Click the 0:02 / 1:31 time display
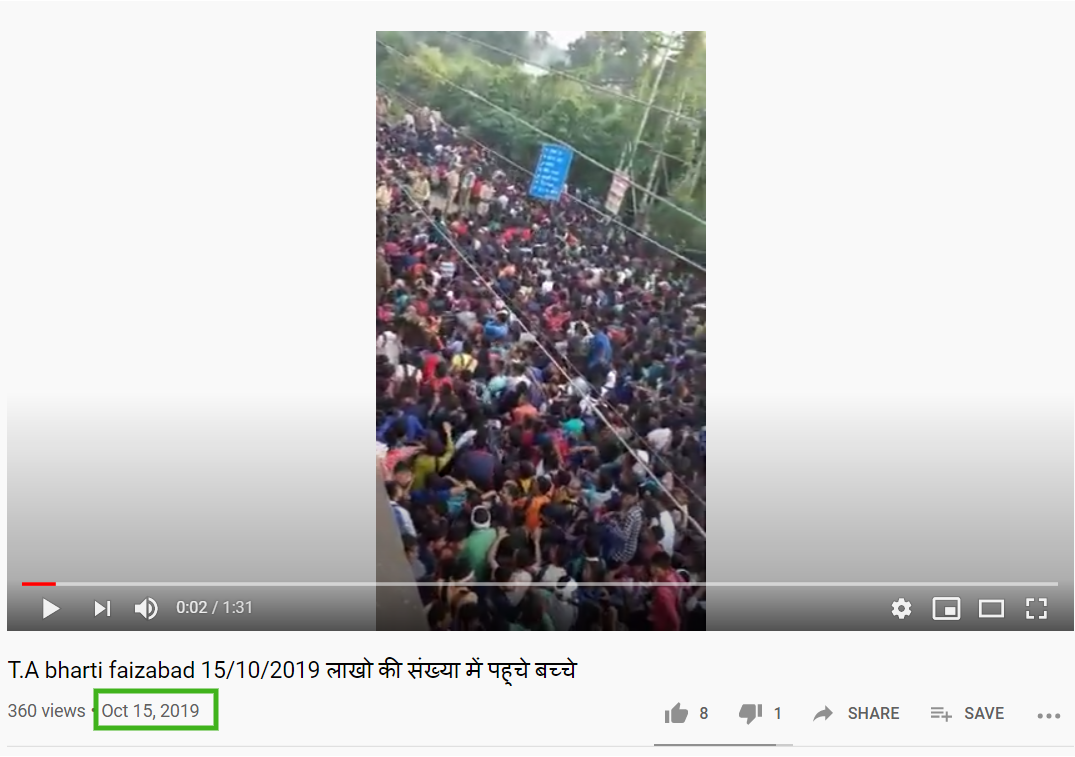The height and width of the screenshot is (757, 1075). pos(214,608)
